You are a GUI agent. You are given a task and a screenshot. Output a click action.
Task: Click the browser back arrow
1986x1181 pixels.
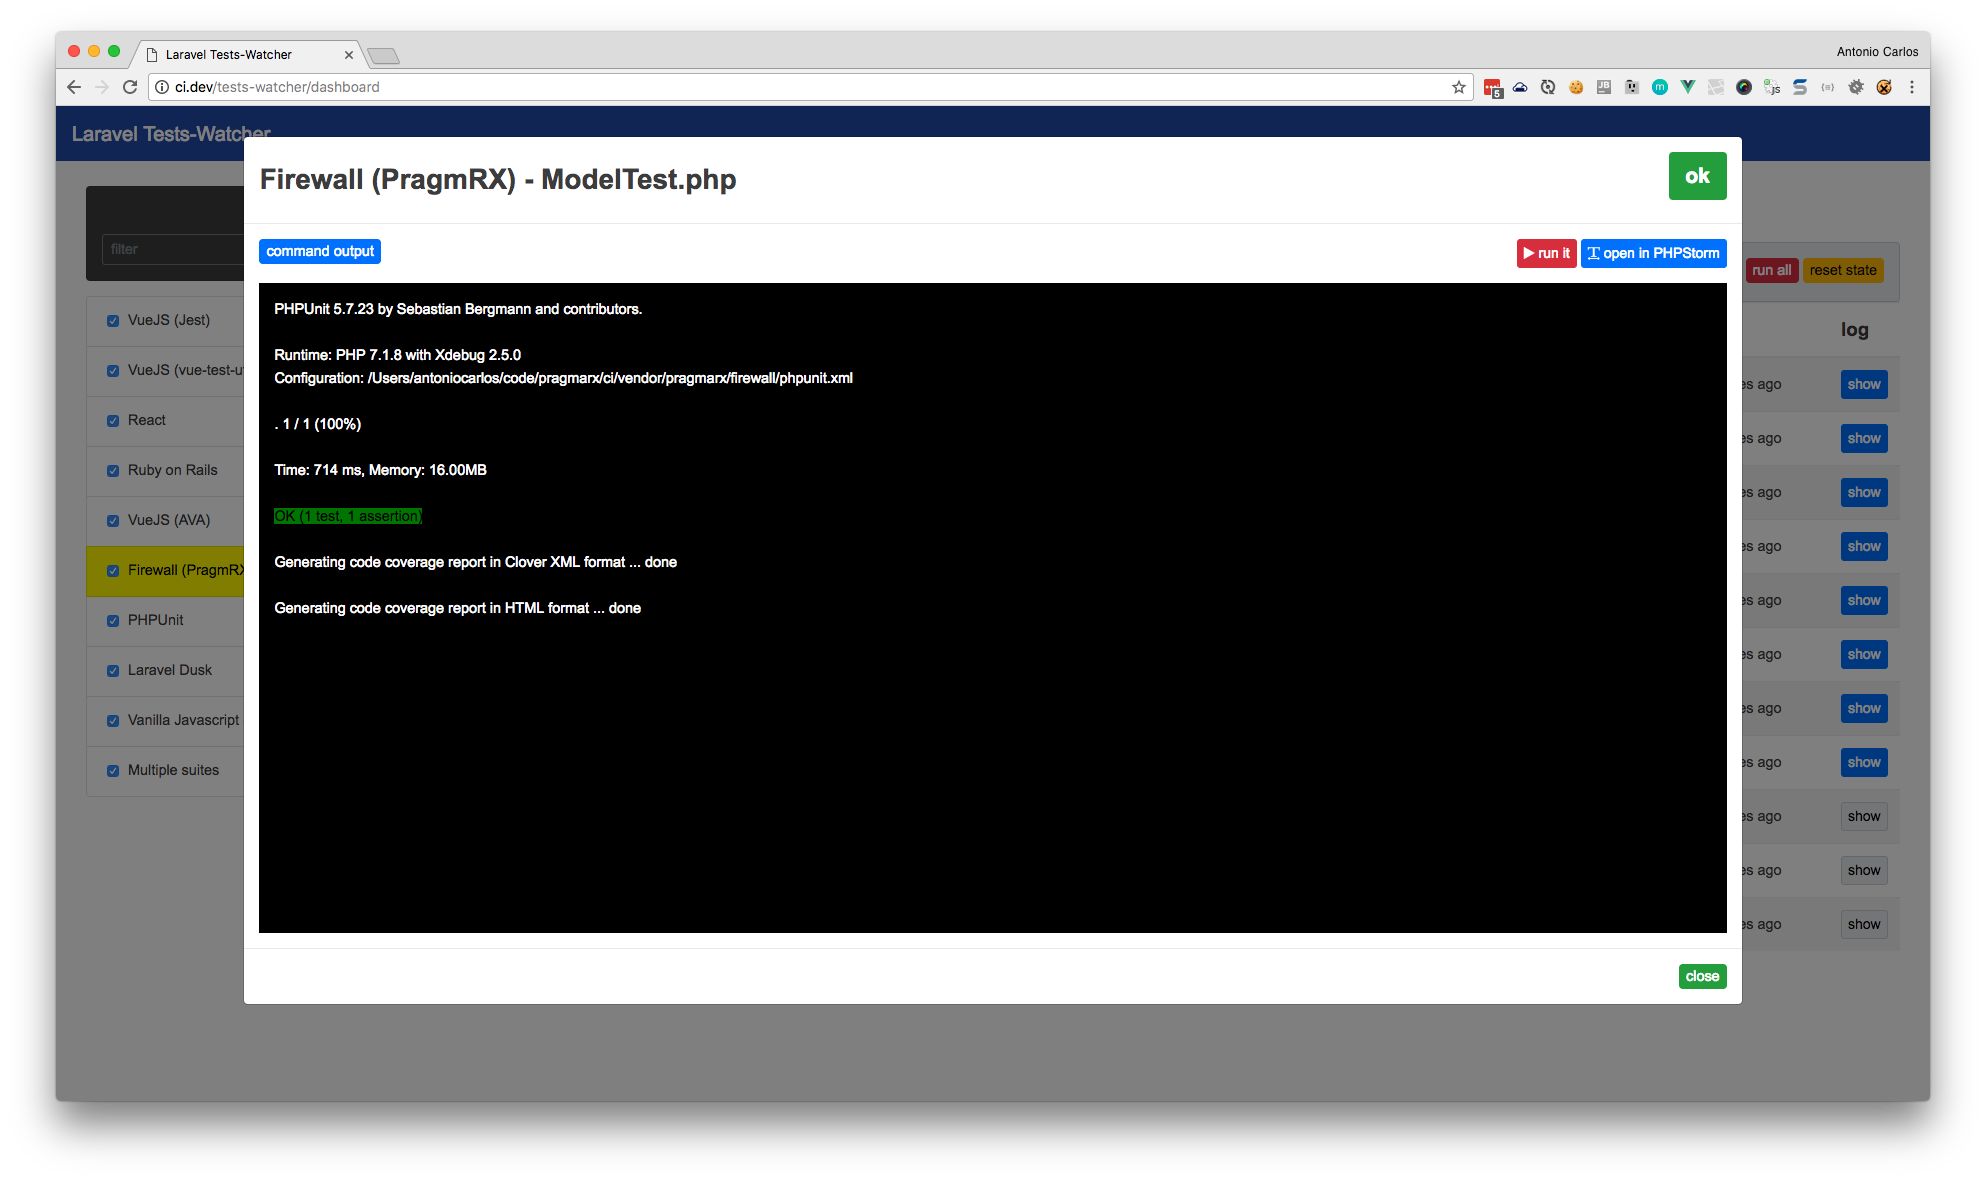[74, 87]
